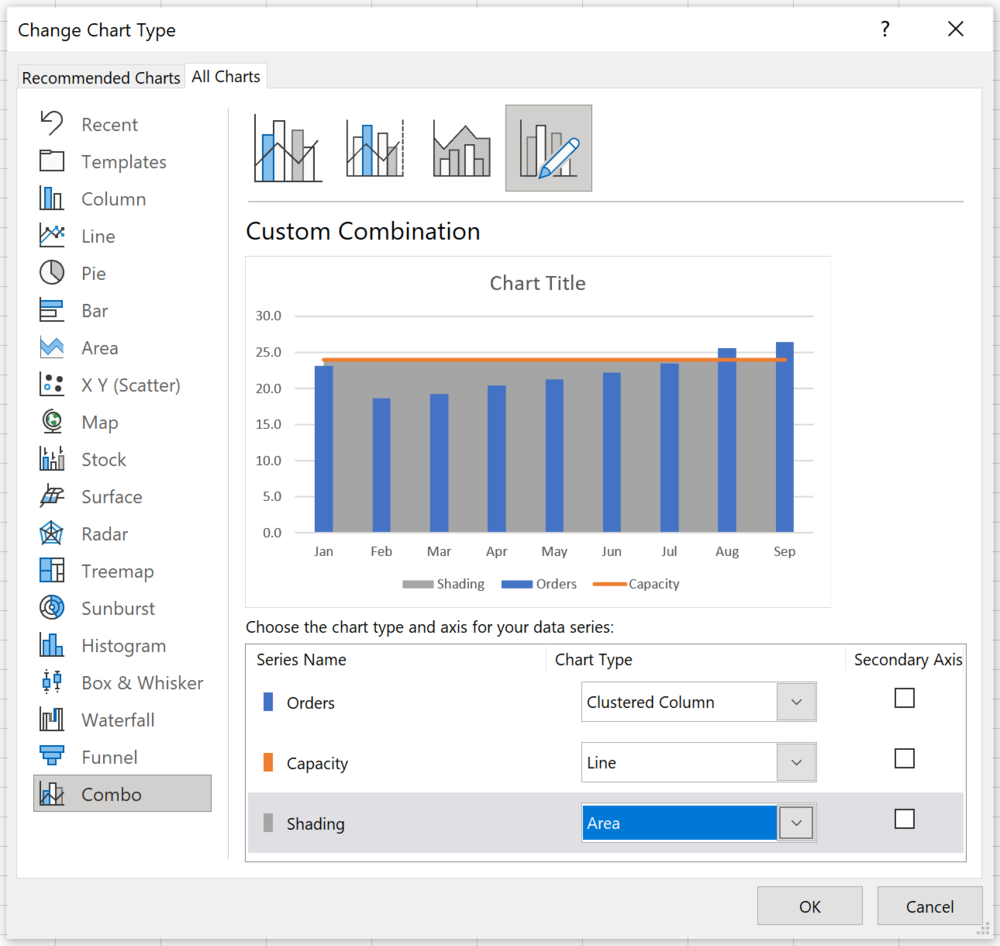Select the Custom Combination preset thumbnail
The image size is (1000, 946).
(x=548, y=146)
